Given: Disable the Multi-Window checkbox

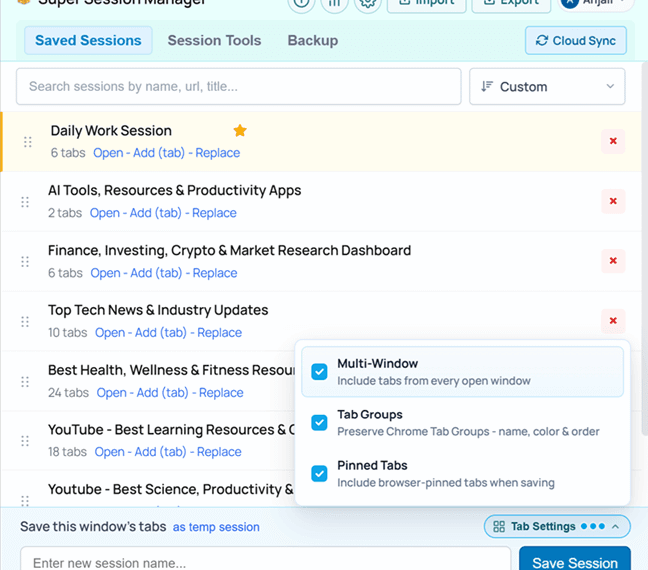Looking at the screenshot, I should pos(319,372).
